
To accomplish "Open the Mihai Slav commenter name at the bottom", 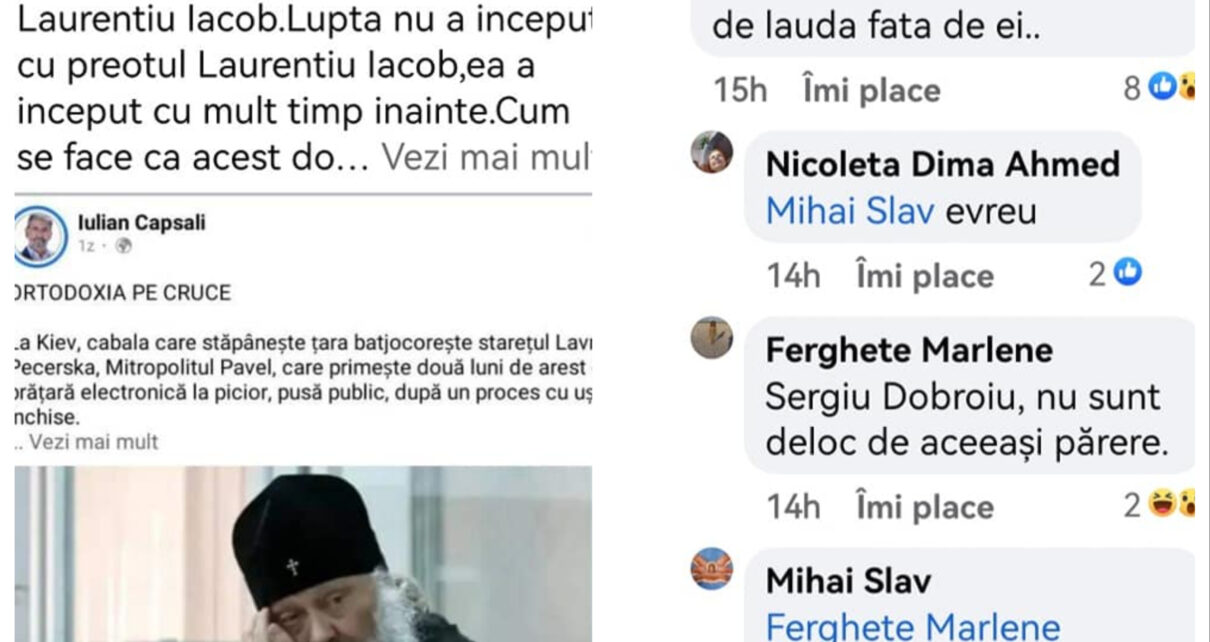I will [x=848, y=581].
